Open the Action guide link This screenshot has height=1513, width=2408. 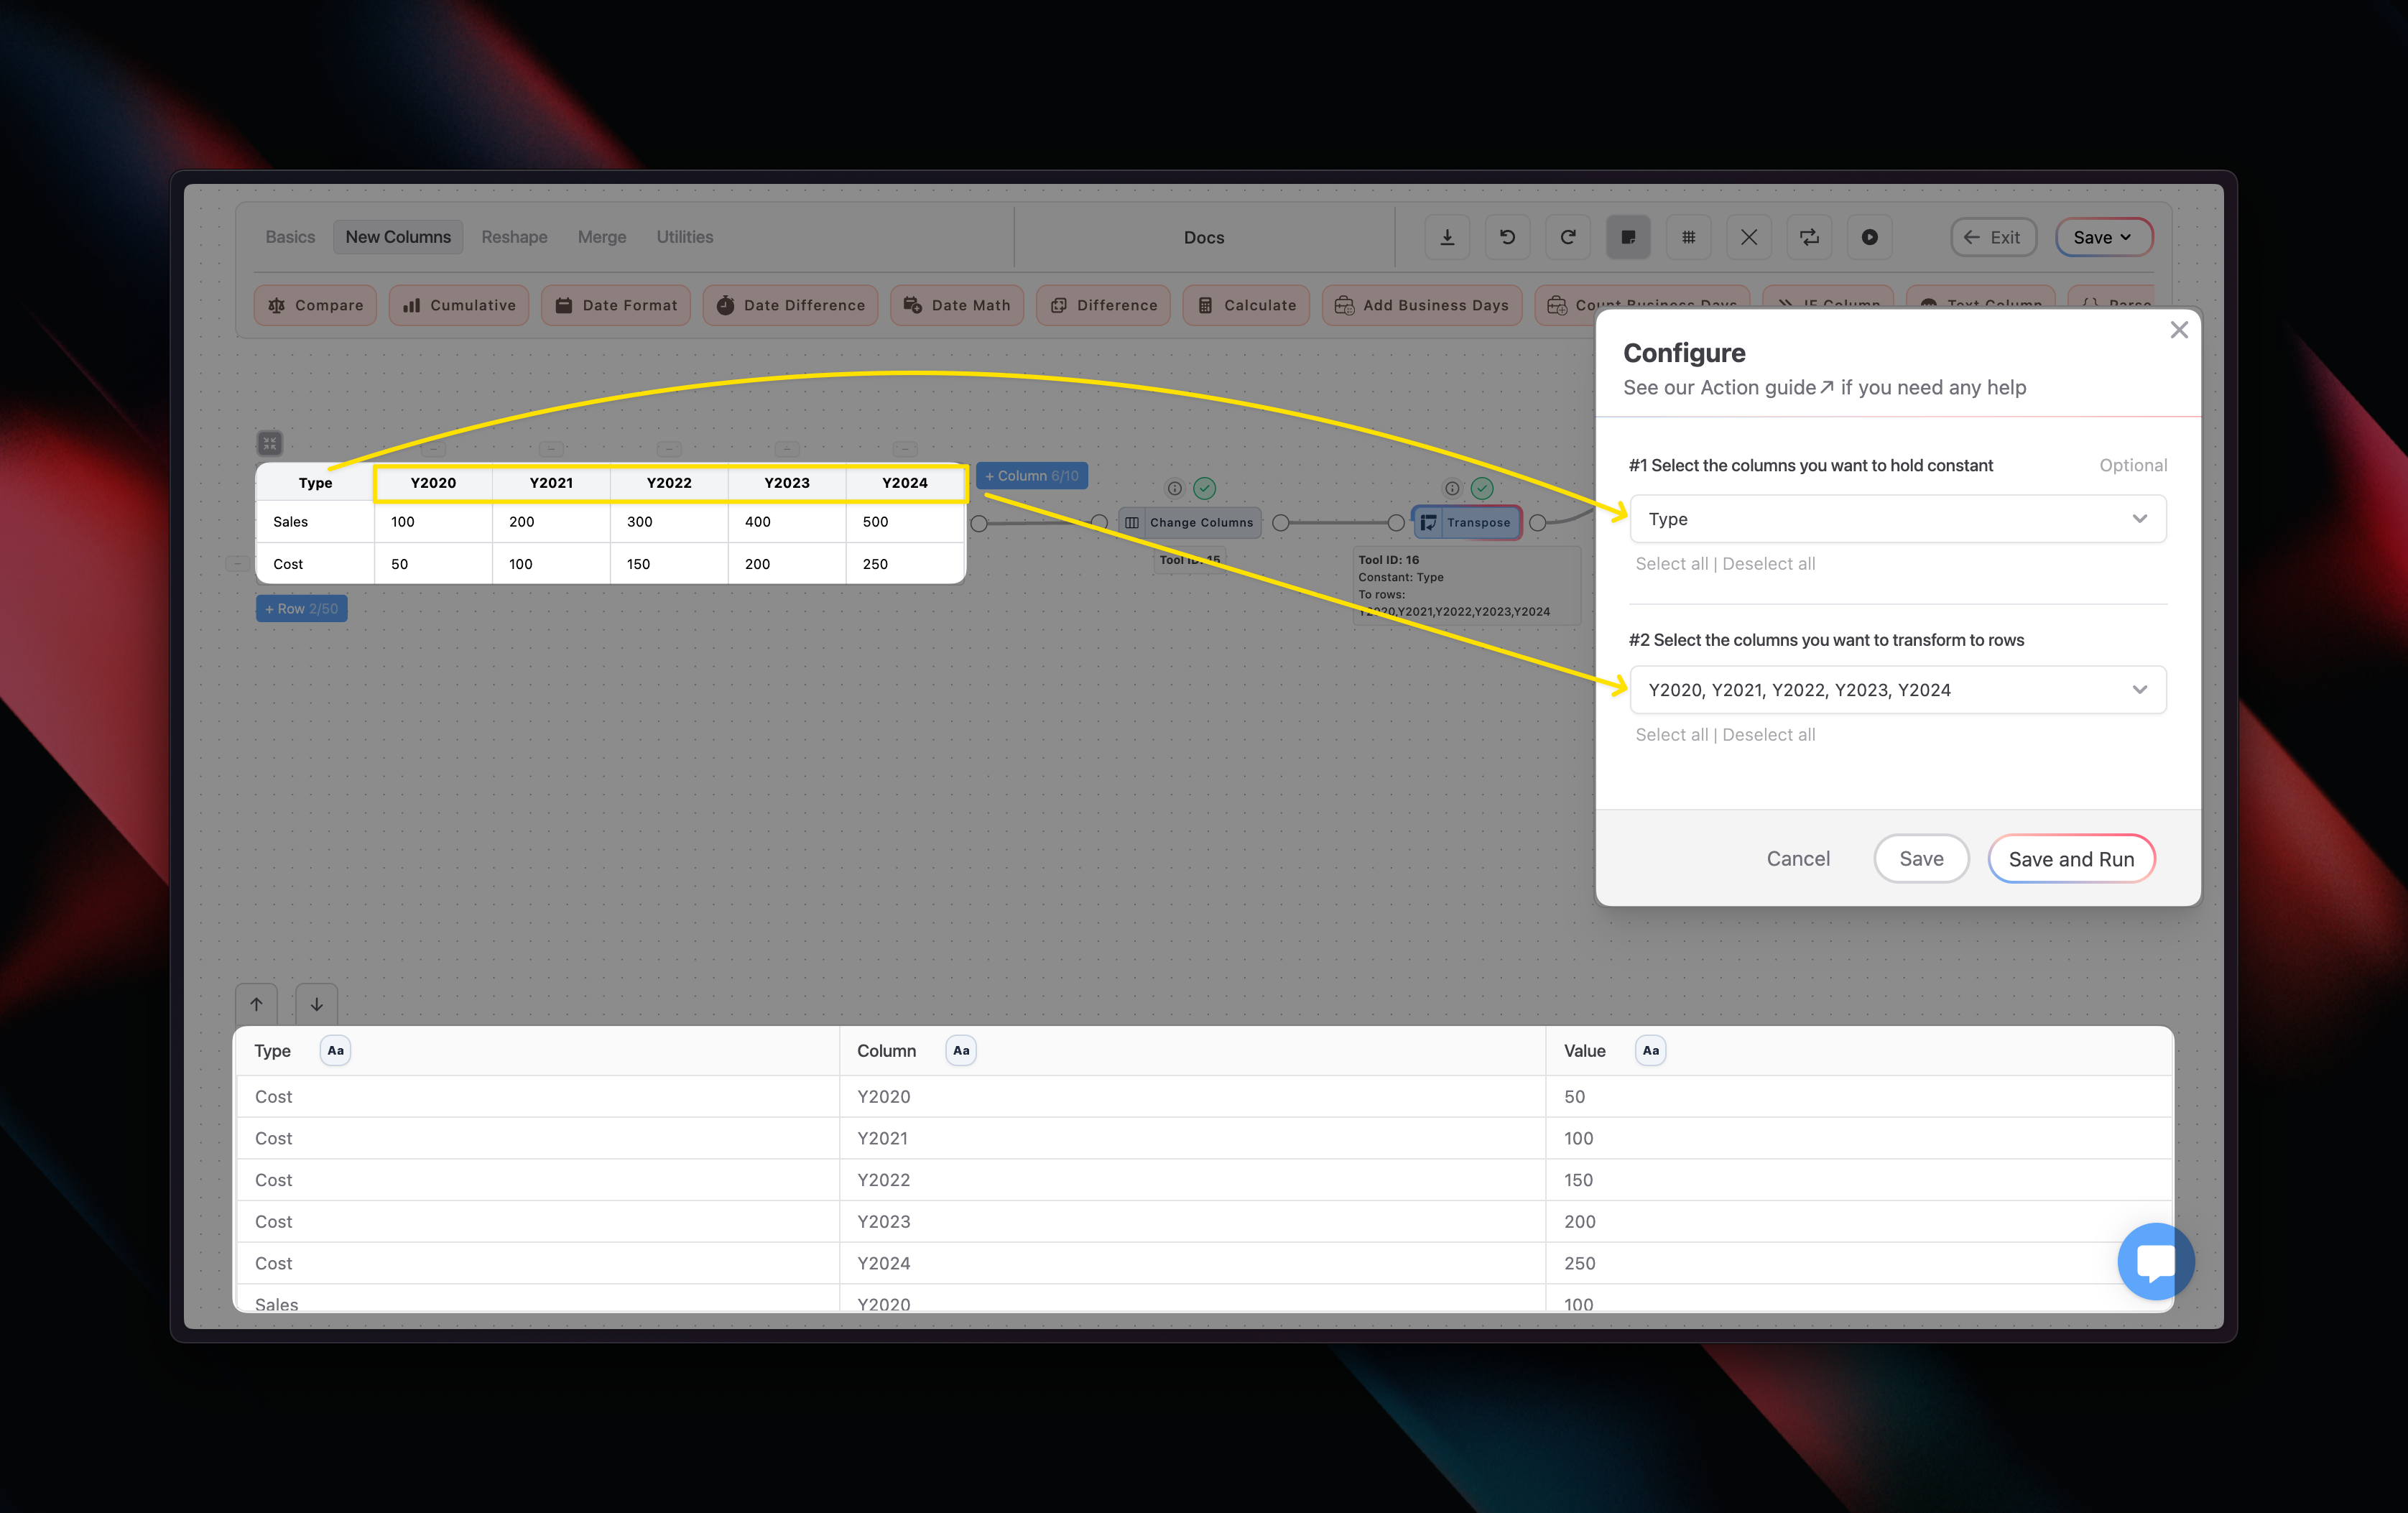point(1768,387)
